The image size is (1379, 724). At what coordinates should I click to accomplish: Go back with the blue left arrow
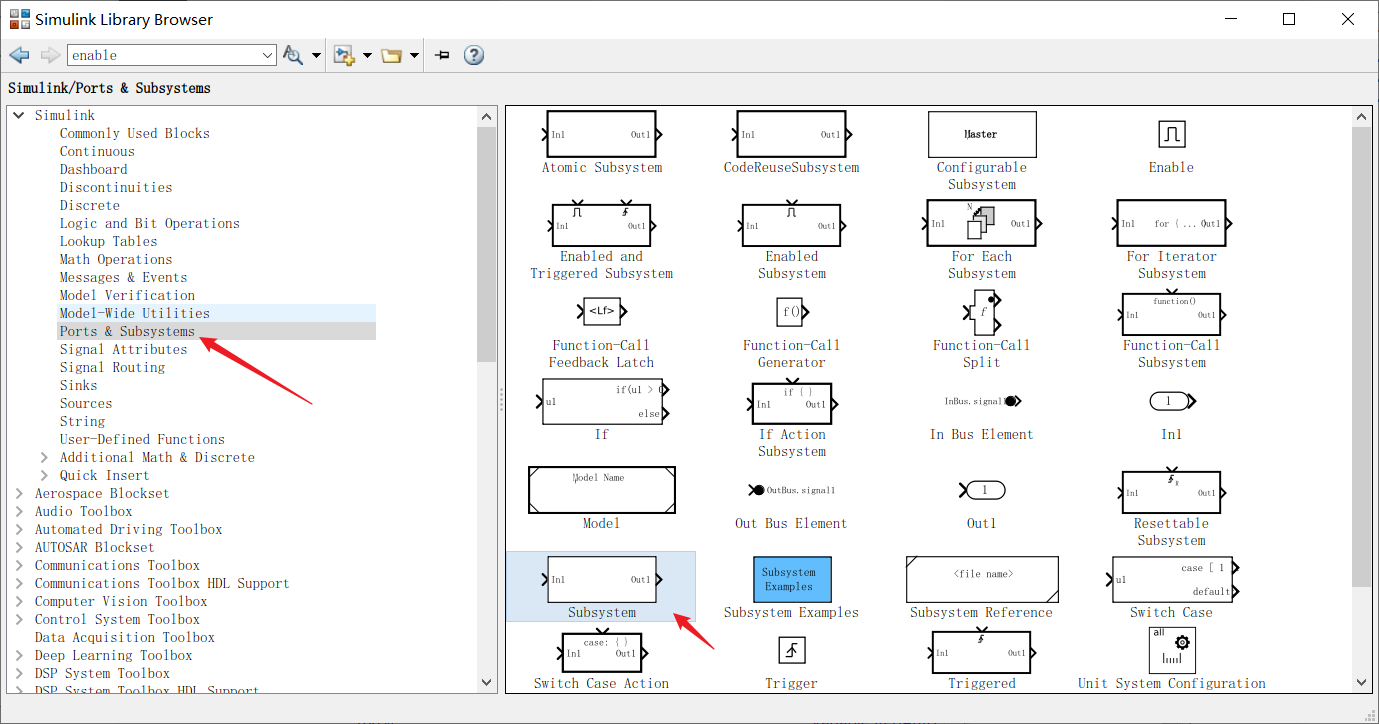[x=19, y=55]
